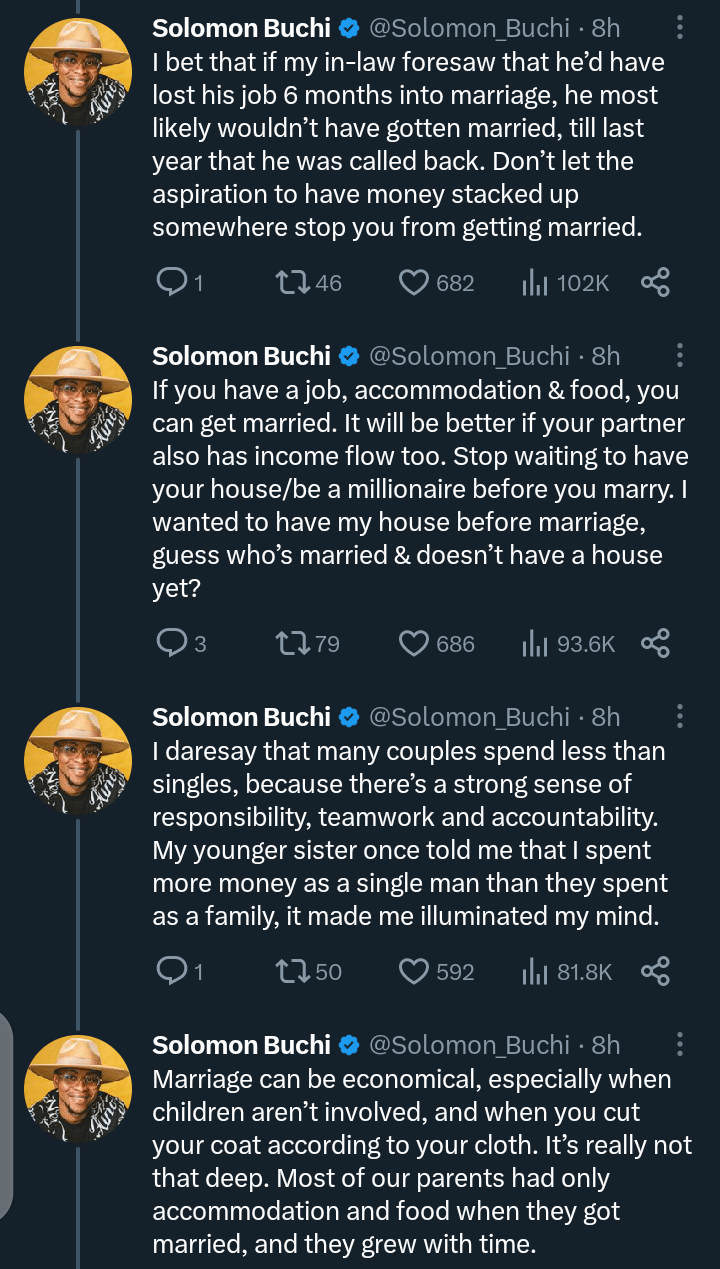Open more options on the couples spending tweet
Viewport: 720px width, 1269px height.
680,716
